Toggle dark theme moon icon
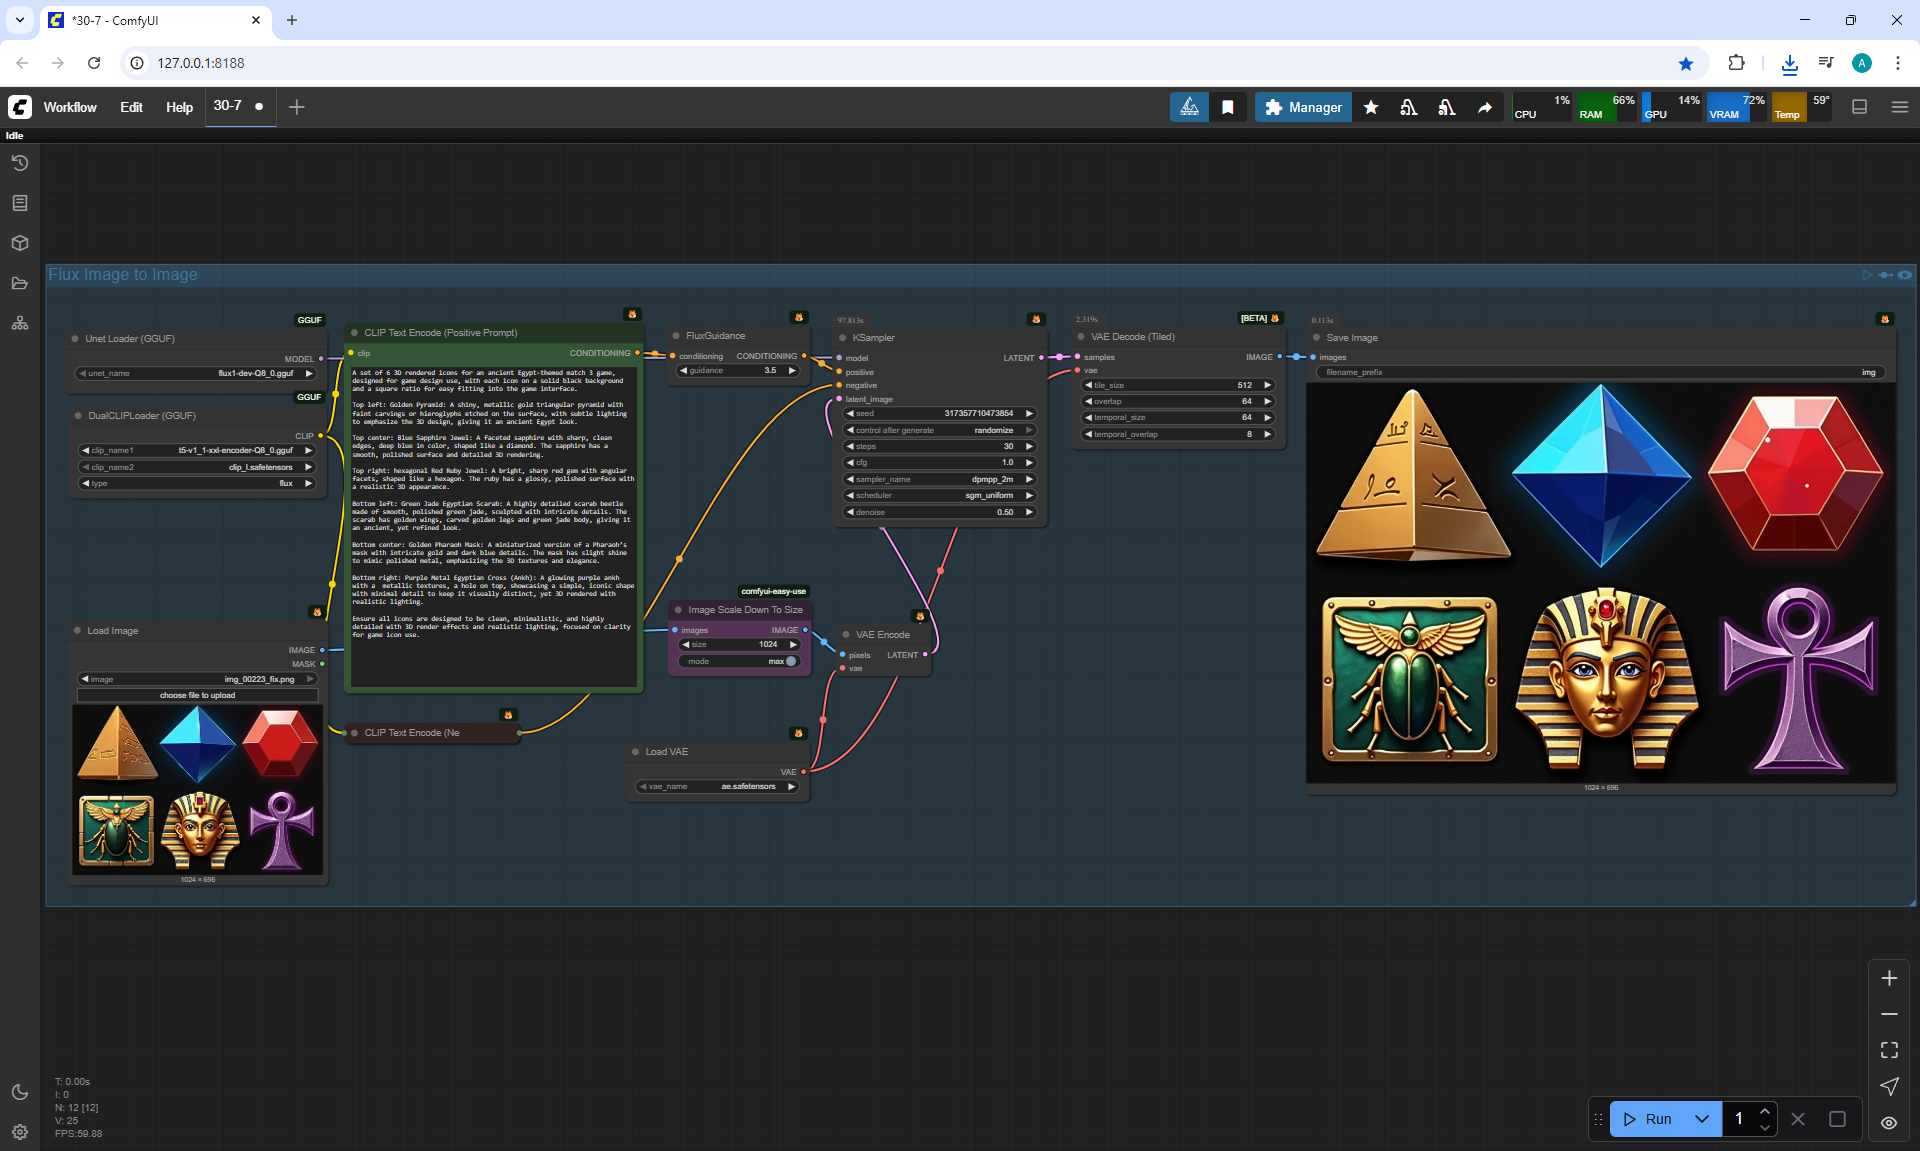This screenshot has width=1920, height=1151. [20, 1092]
